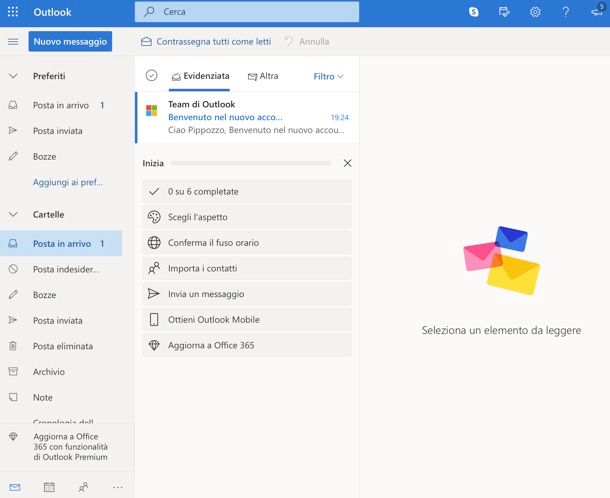Viewport: 610px width, 498px height.
Task: Open the Filtro dropdown menu
Action: 328,76
